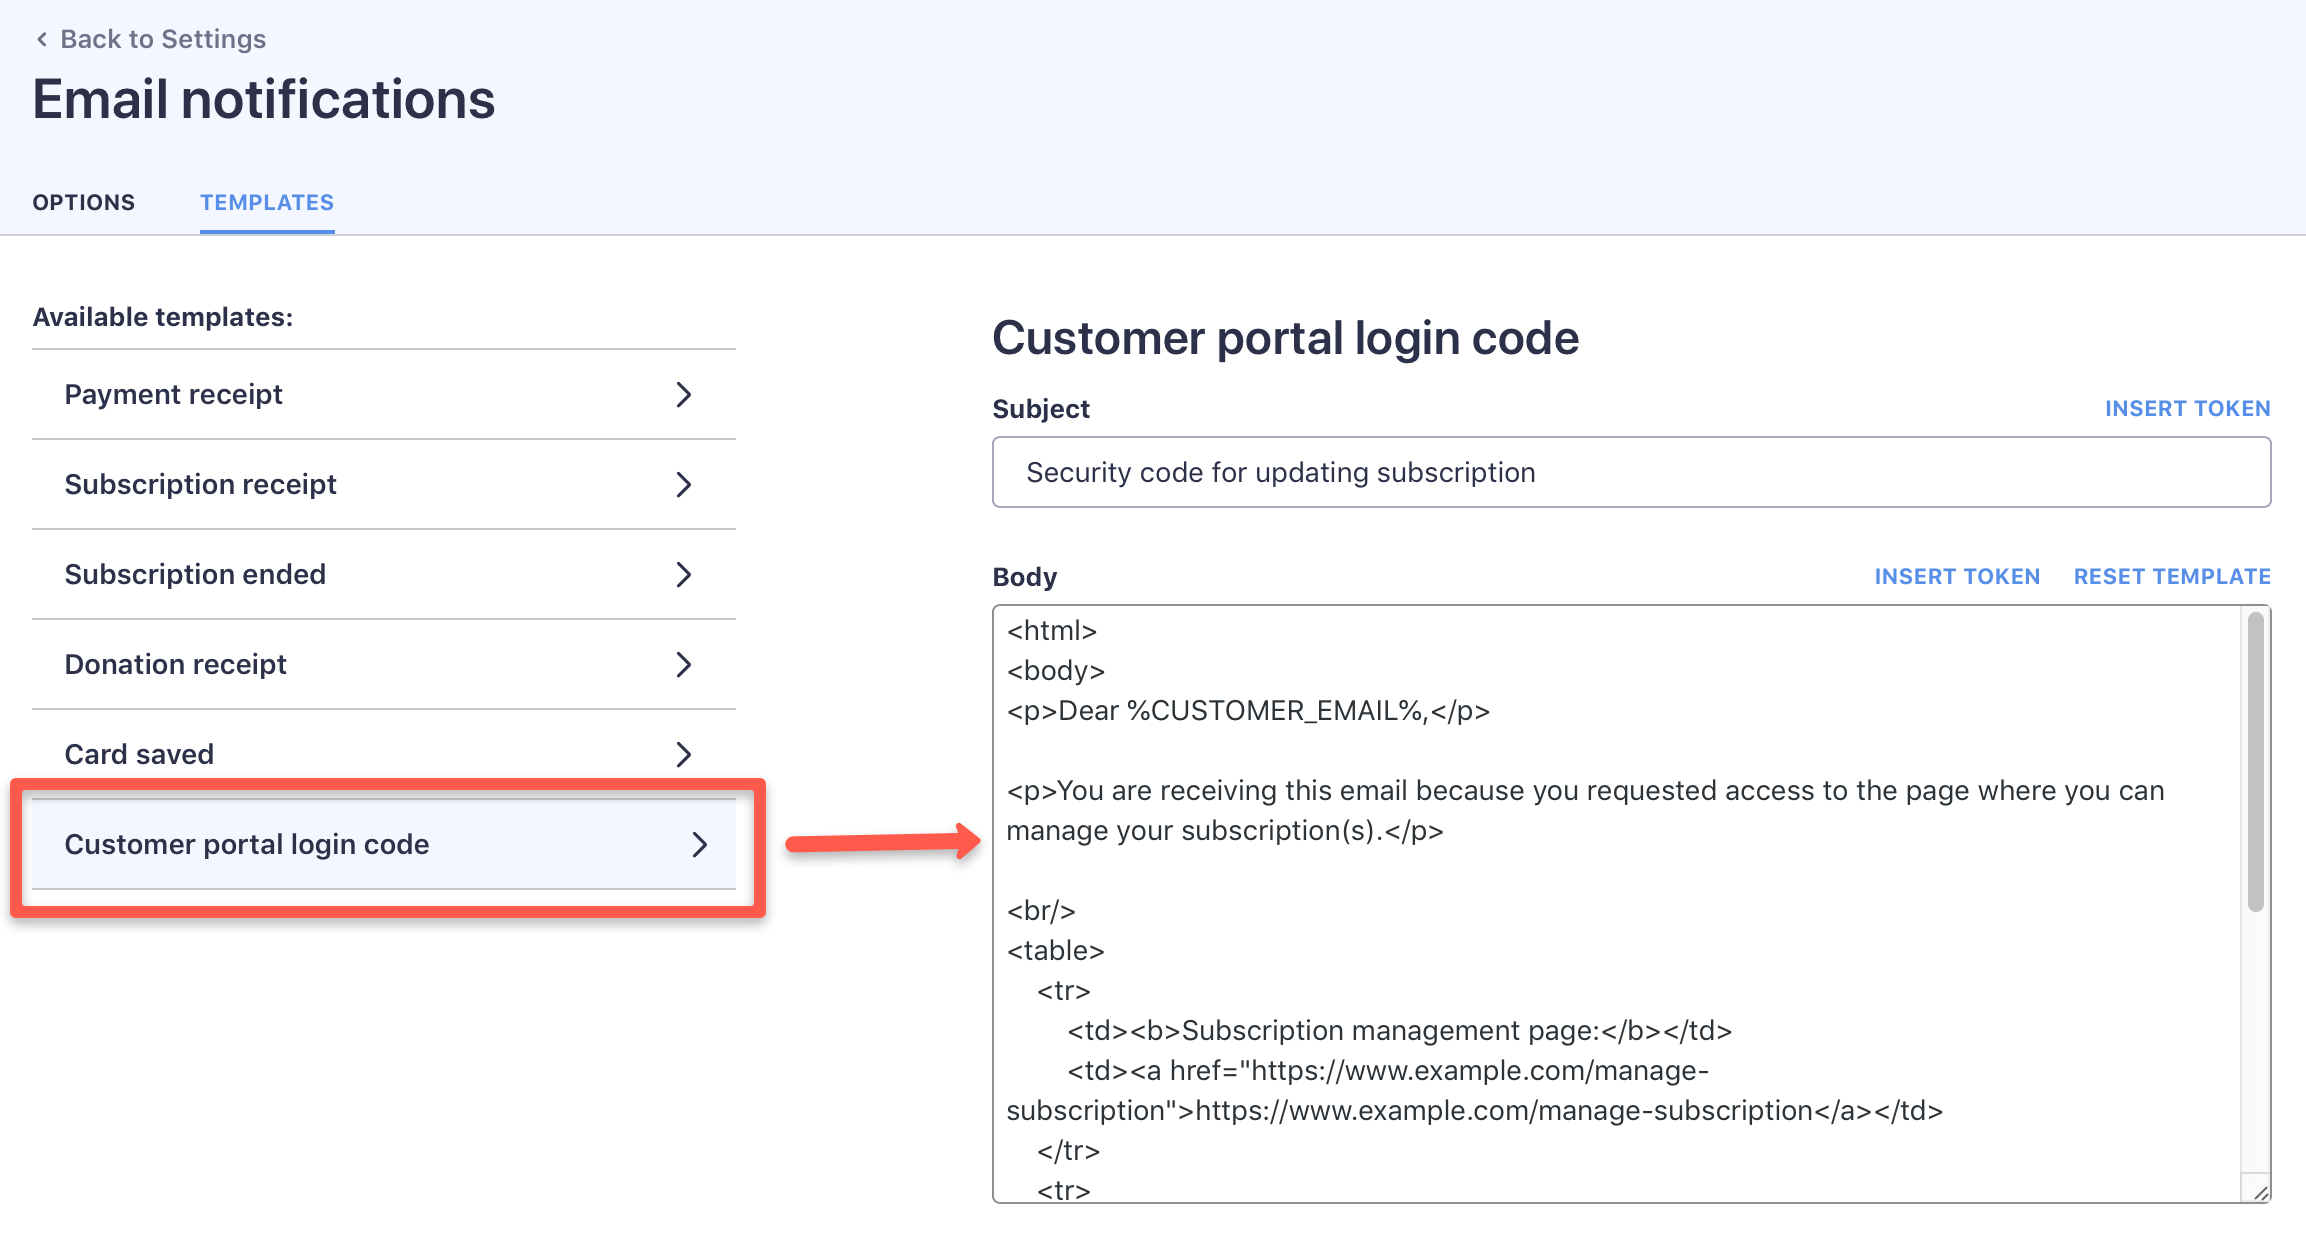This screenshot has width=2306, height=1242.
Task: Click the body editor scrollbar thumb
Action: 2255,760
